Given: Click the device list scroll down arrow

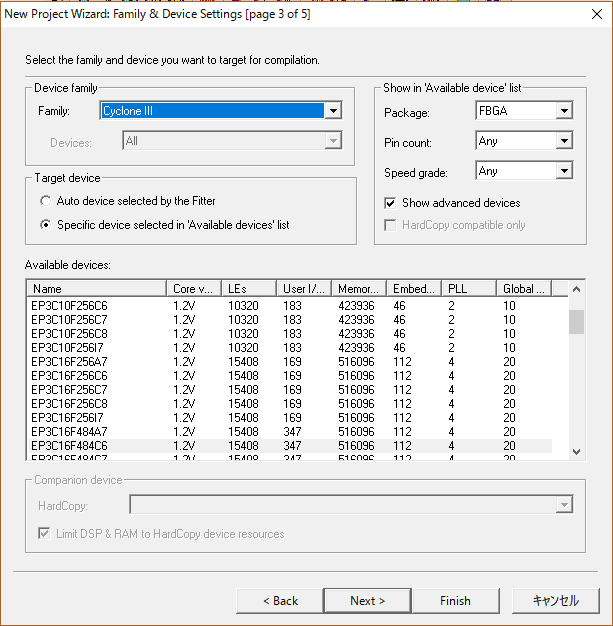Looking at the screenshot, I should pos(576,452).
